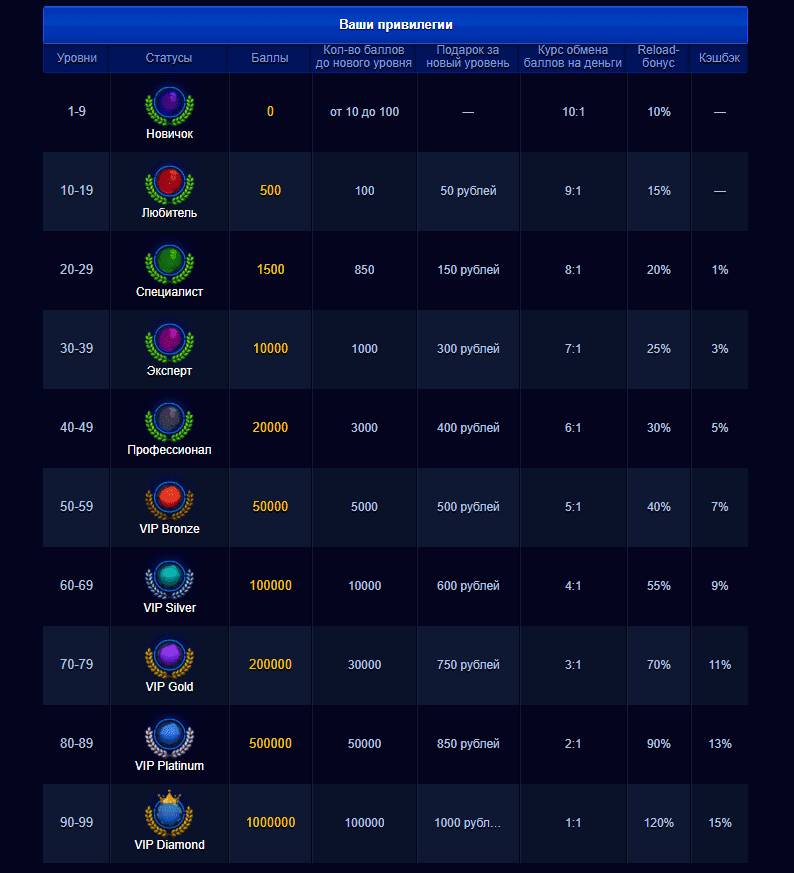Image resolution: width=794 pixels, height=873 pixels.
Task: Click the Статусы column header
Action: tap(169, 58)
